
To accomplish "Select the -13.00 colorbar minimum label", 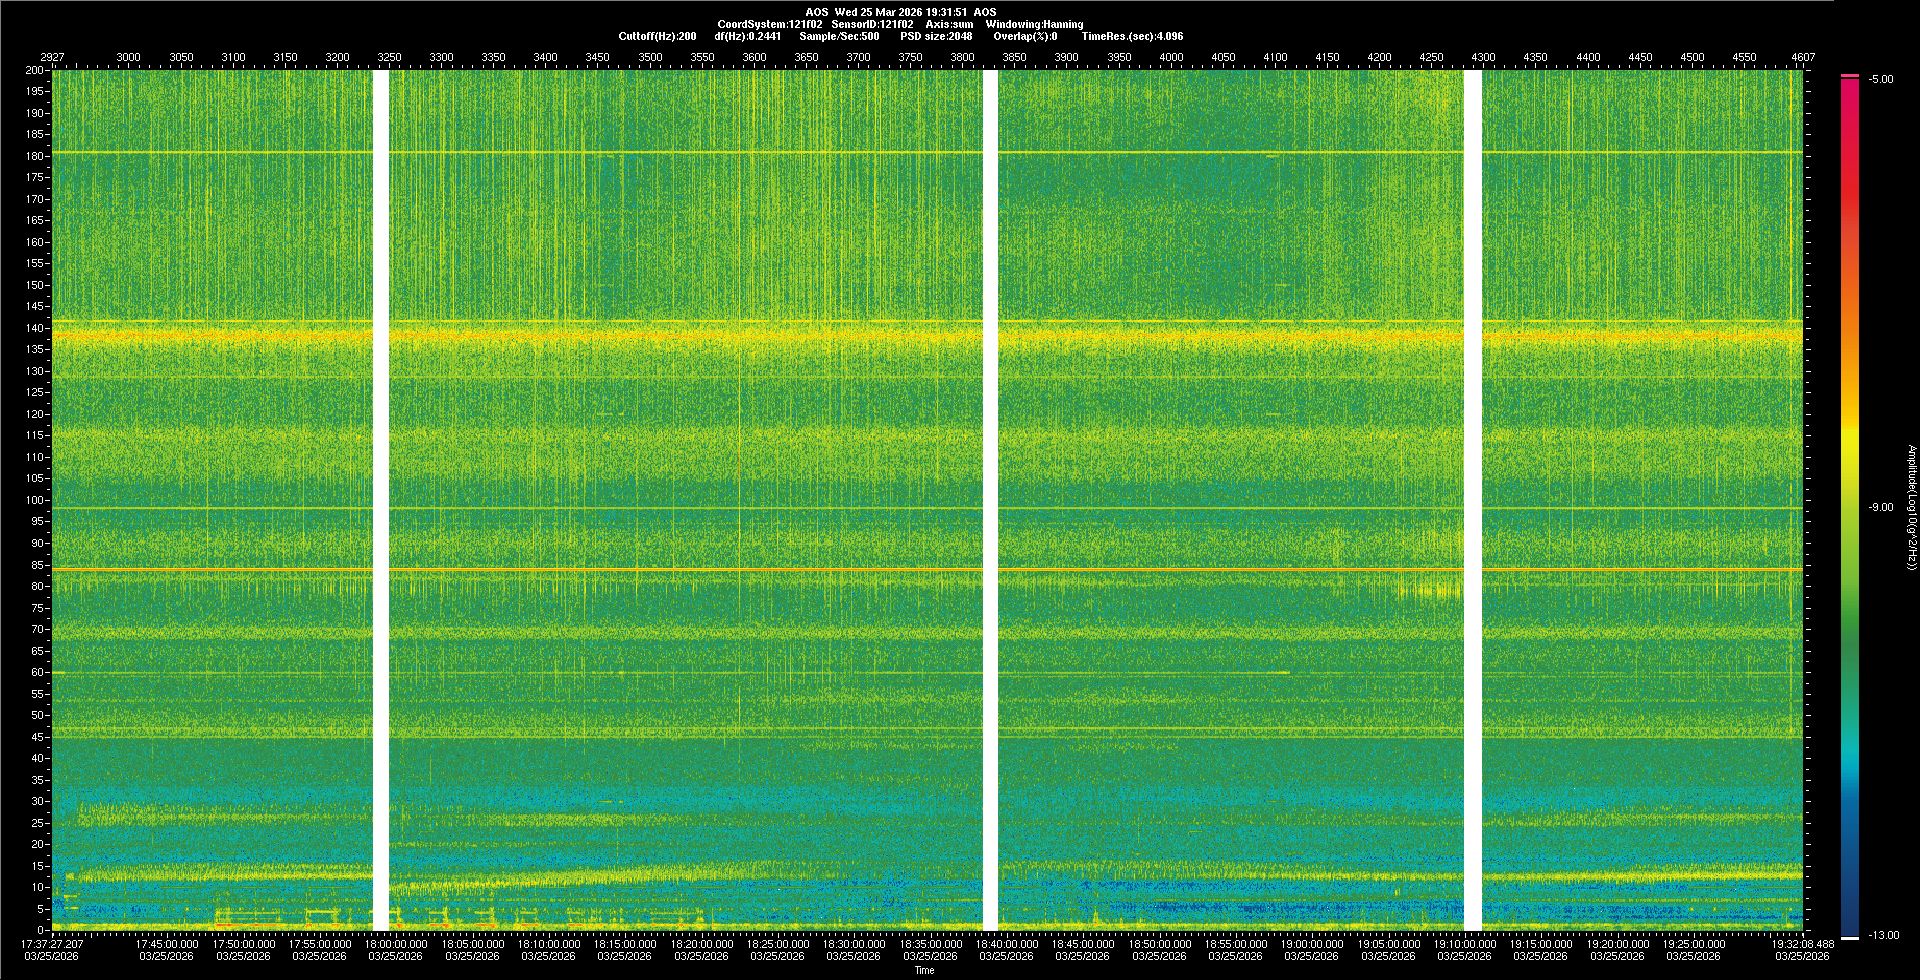I will [x=1883, y=935].
